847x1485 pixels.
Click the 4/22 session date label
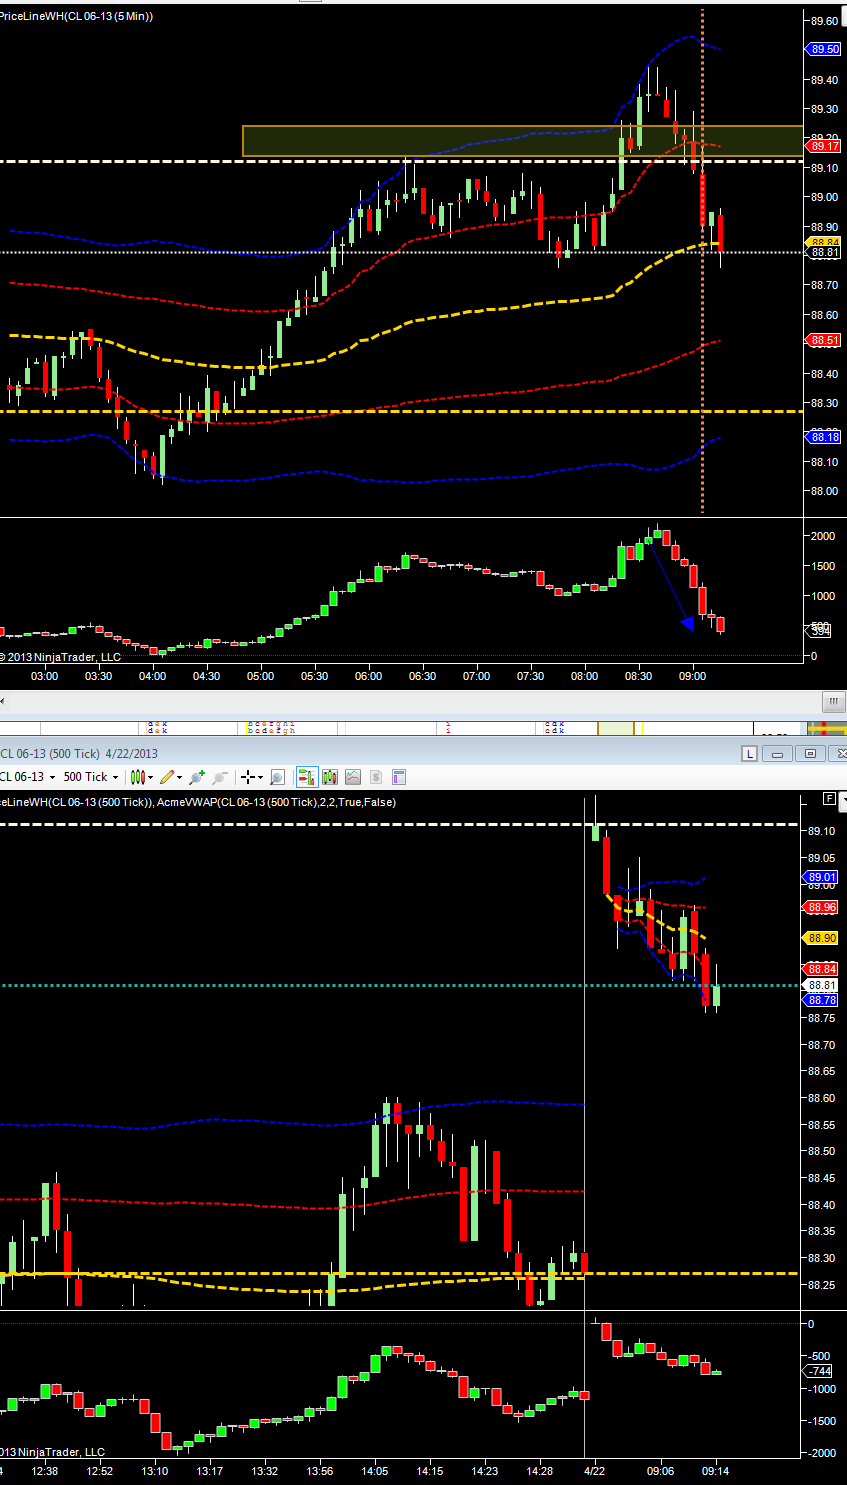click(x=594, y=1470)
